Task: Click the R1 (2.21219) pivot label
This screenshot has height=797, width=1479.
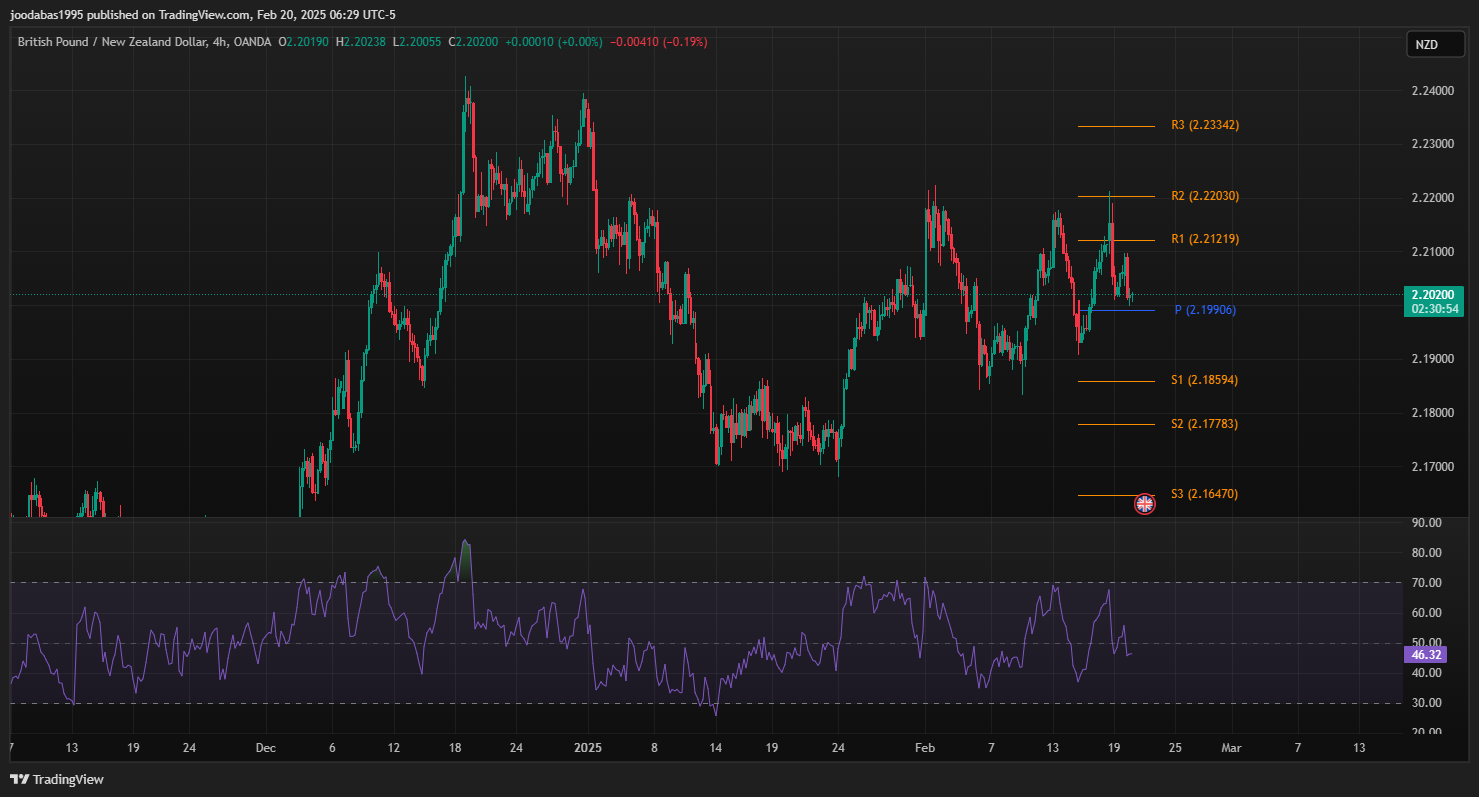Action: [x=1204, y=240]
